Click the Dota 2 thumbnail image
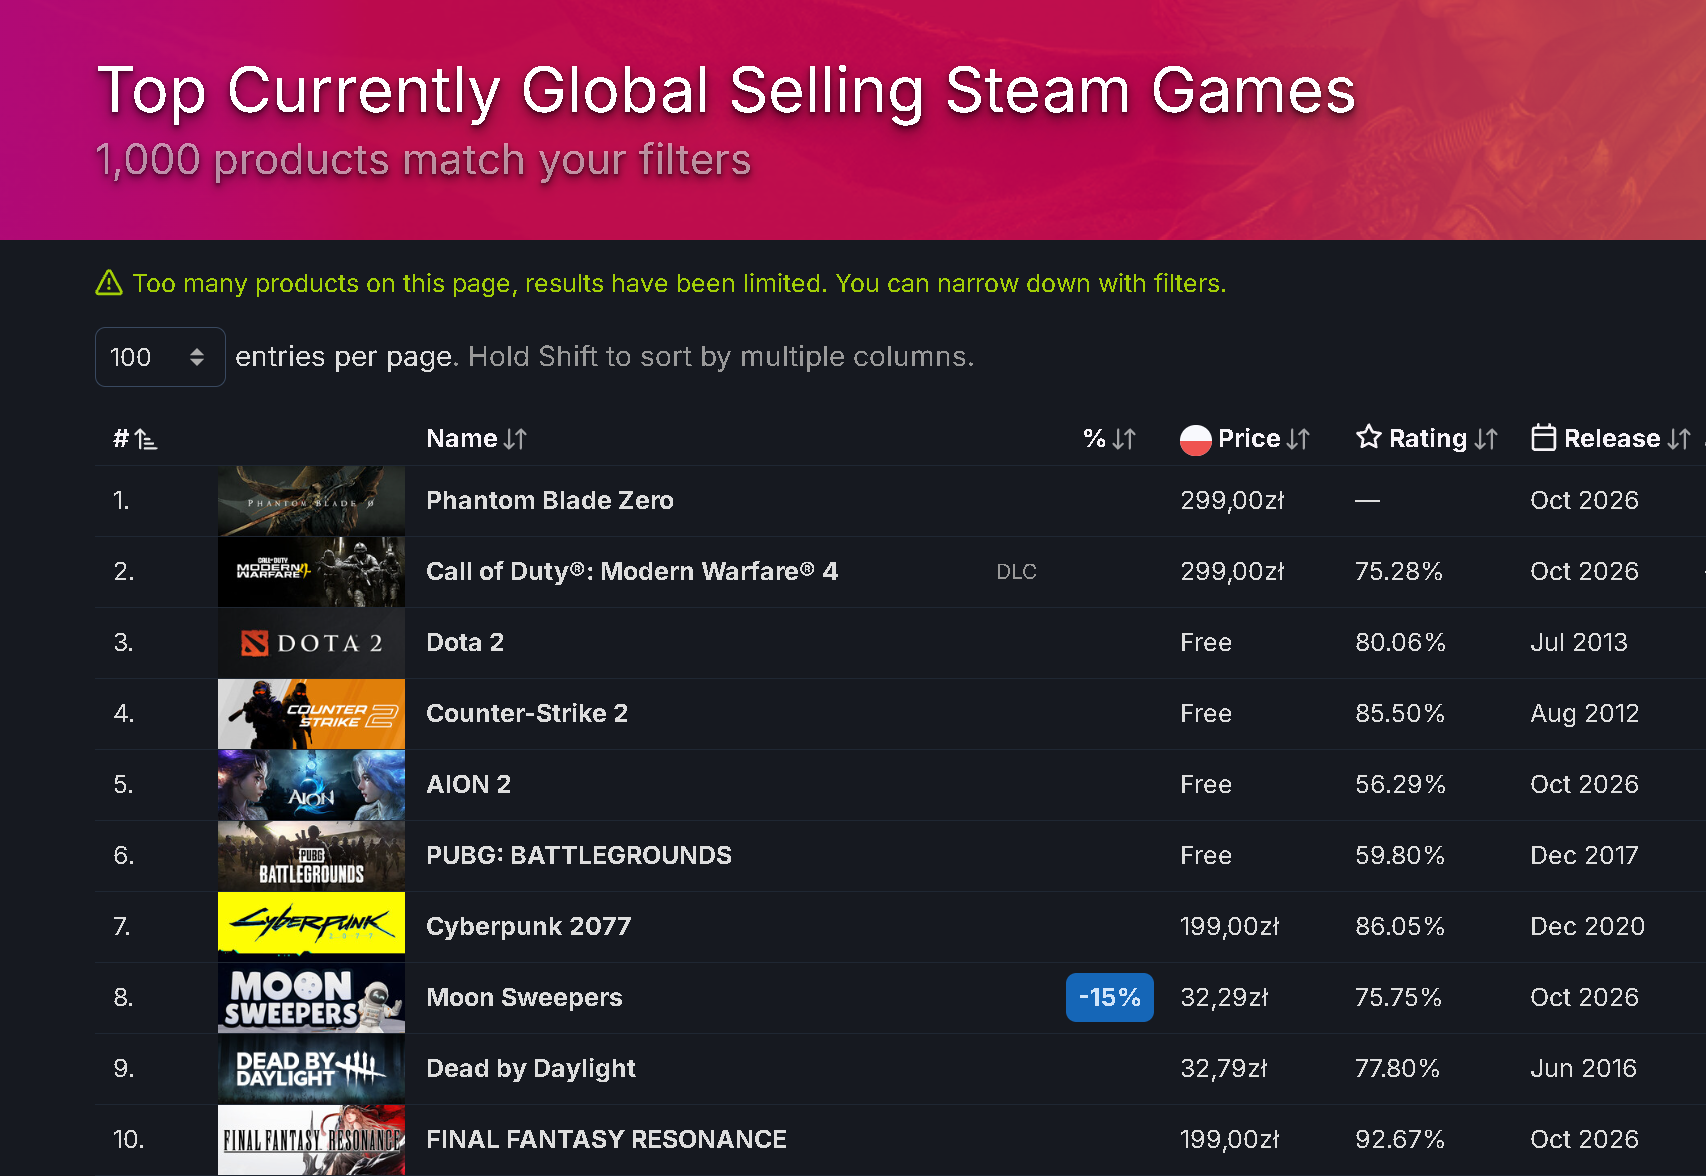 point(311,643)
